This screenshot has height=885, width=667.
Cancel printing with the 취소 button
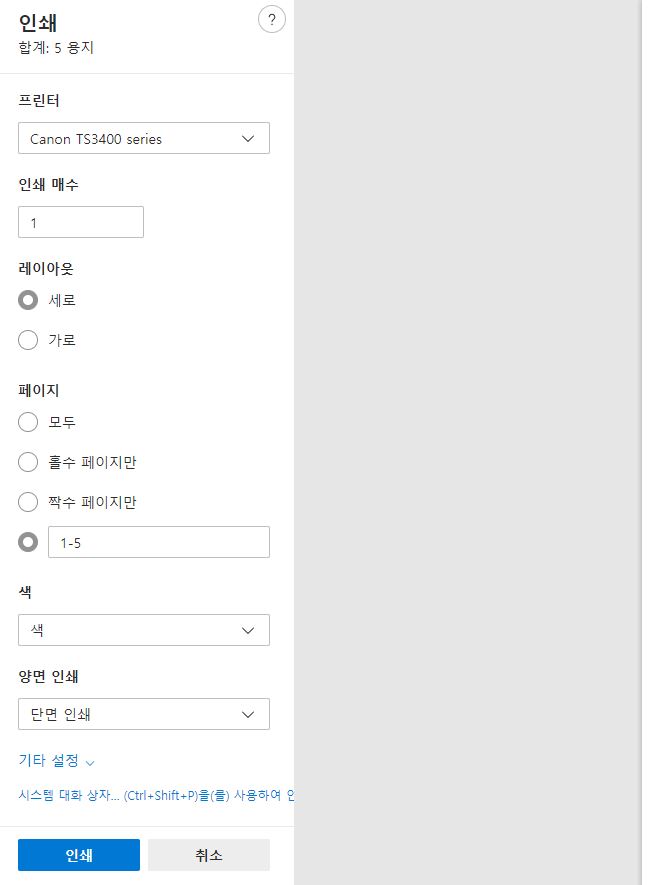(x=208, y=855)
